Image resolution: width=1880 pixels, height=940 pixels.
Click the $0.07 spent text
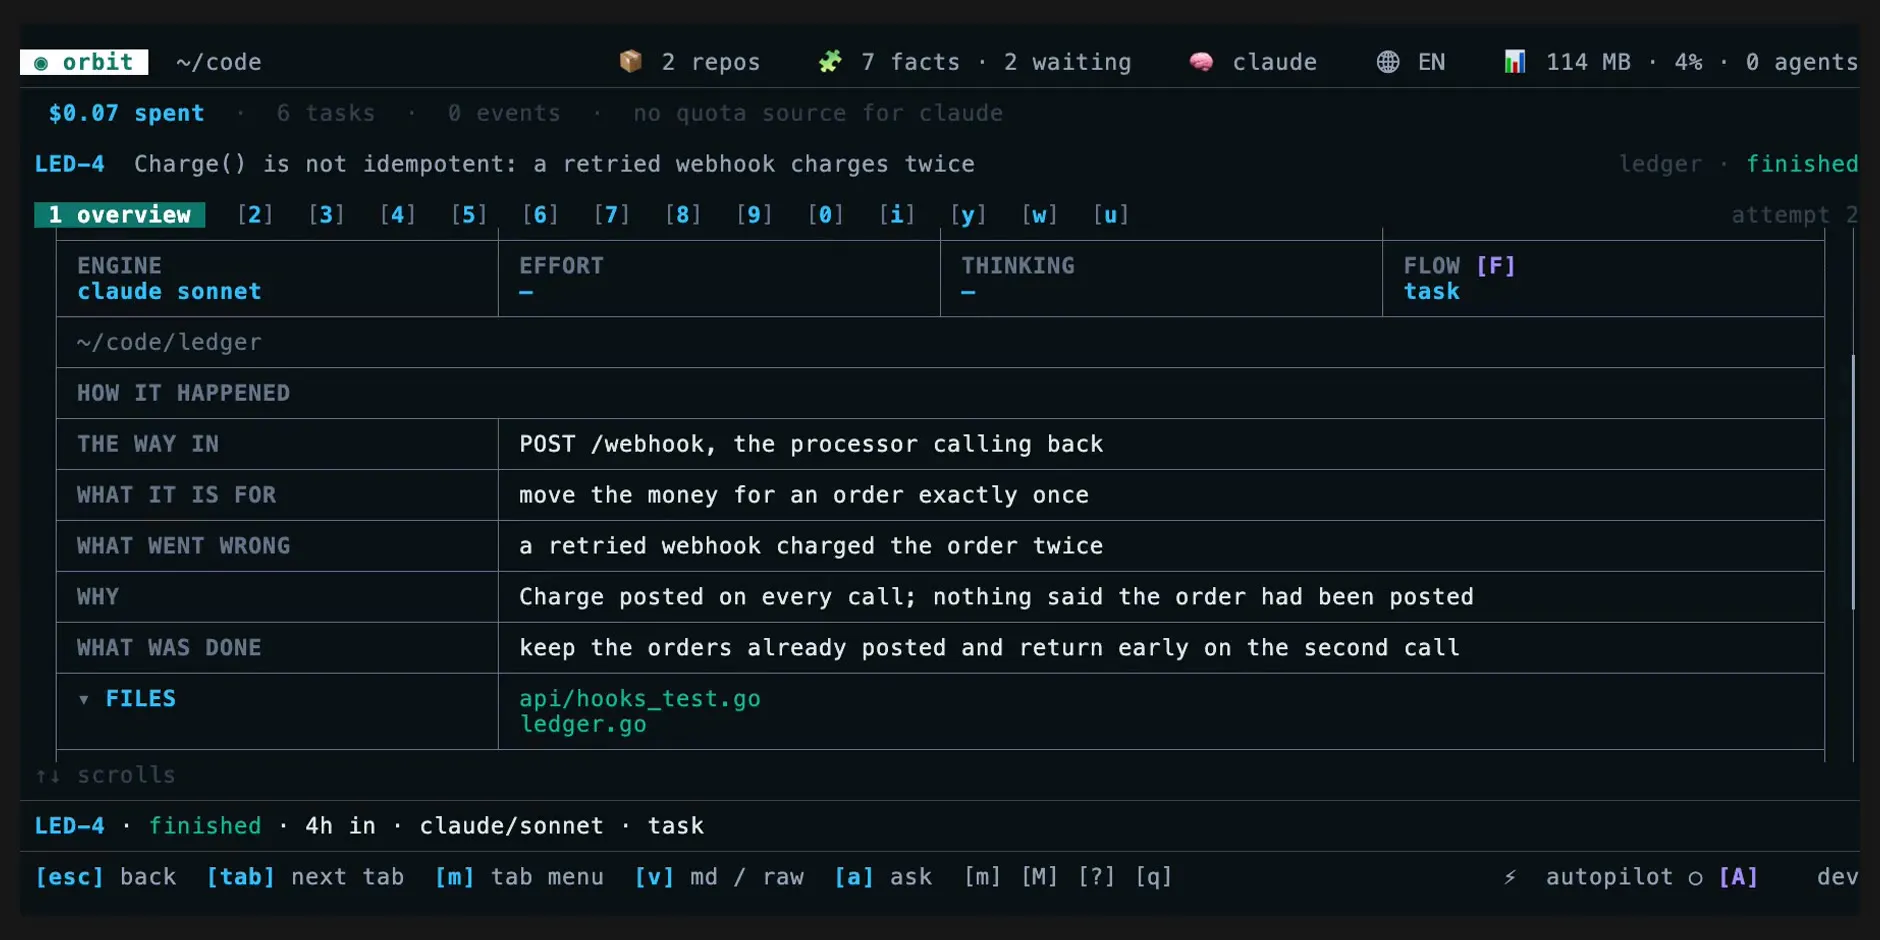(x=126, y=113)
